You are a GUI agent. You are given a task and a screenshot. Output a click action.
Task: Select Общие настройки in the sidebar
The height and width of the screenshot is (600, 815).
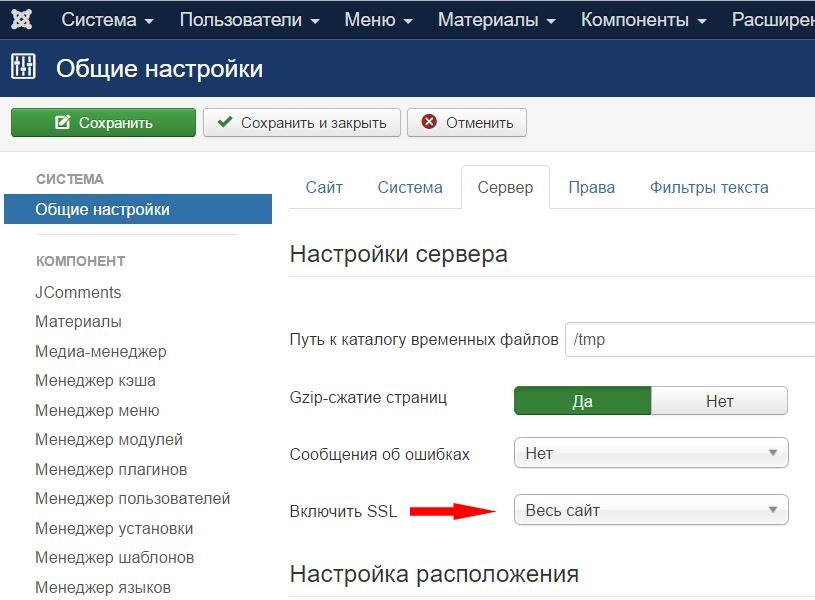click(138, 209)
